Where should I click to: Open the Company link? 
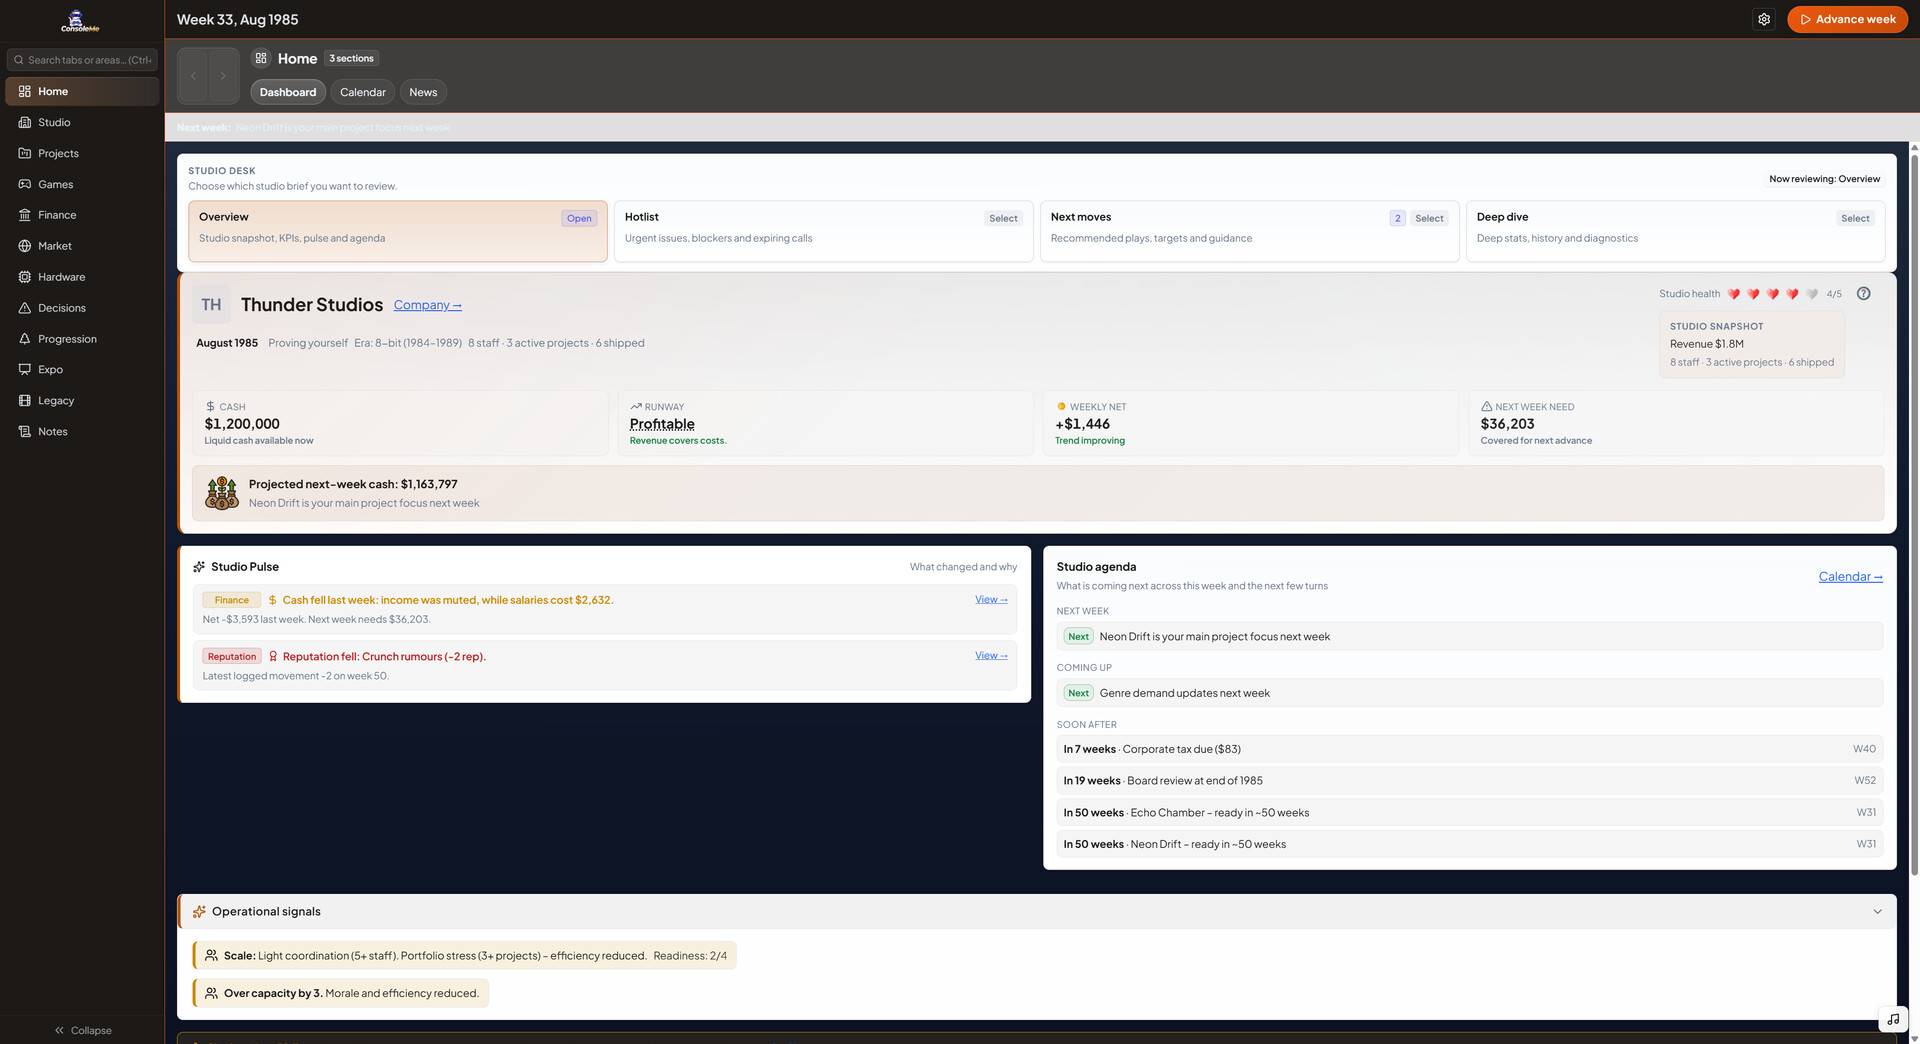[427, 305]
